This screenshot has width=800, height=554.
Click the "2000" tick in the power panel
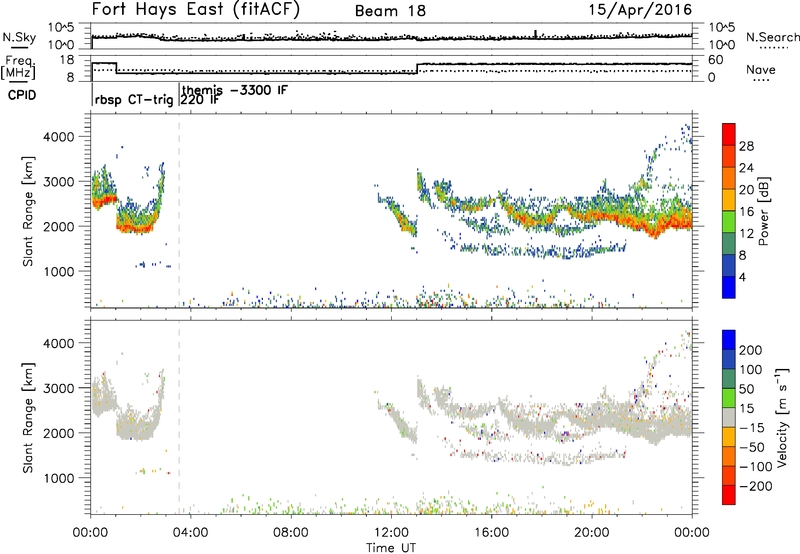pos(59,226)
